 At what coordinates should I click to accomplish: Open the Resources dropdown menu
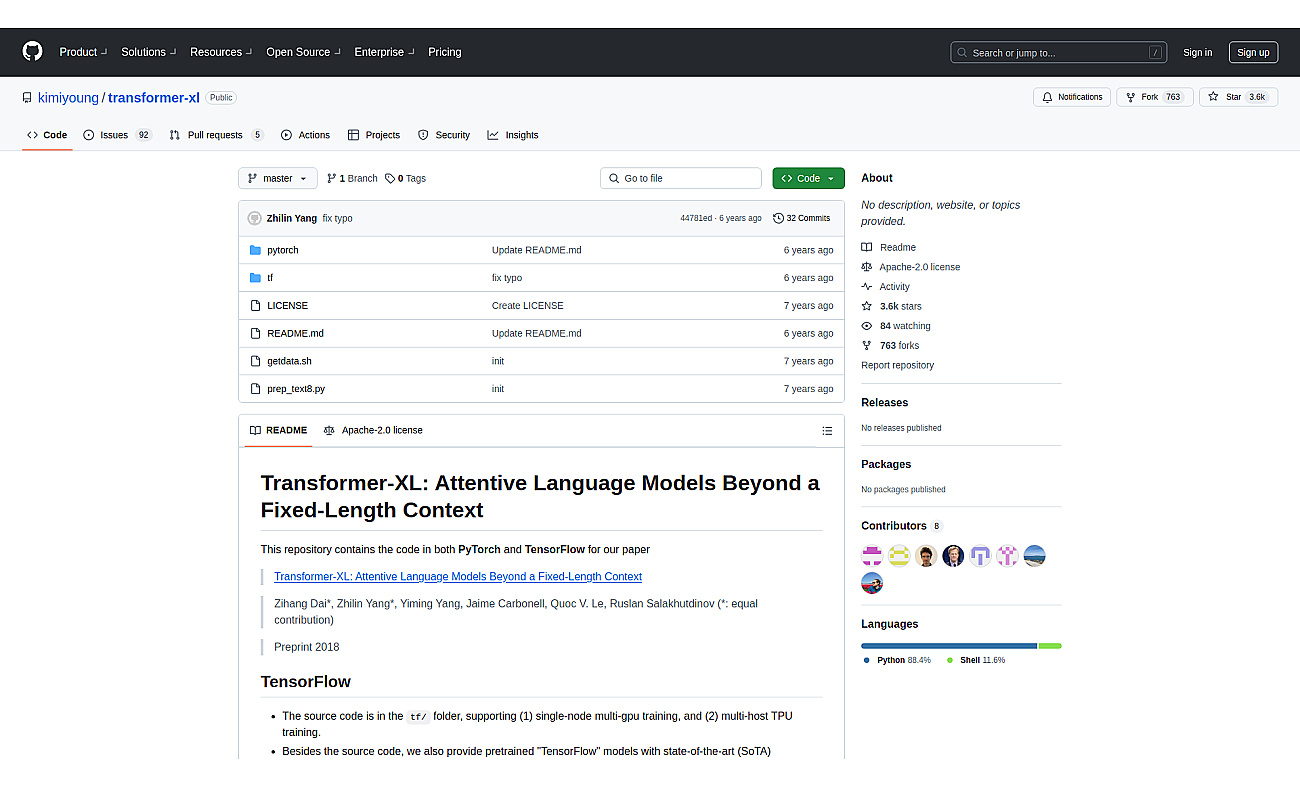pyautogui.click(x=221, y=52)
